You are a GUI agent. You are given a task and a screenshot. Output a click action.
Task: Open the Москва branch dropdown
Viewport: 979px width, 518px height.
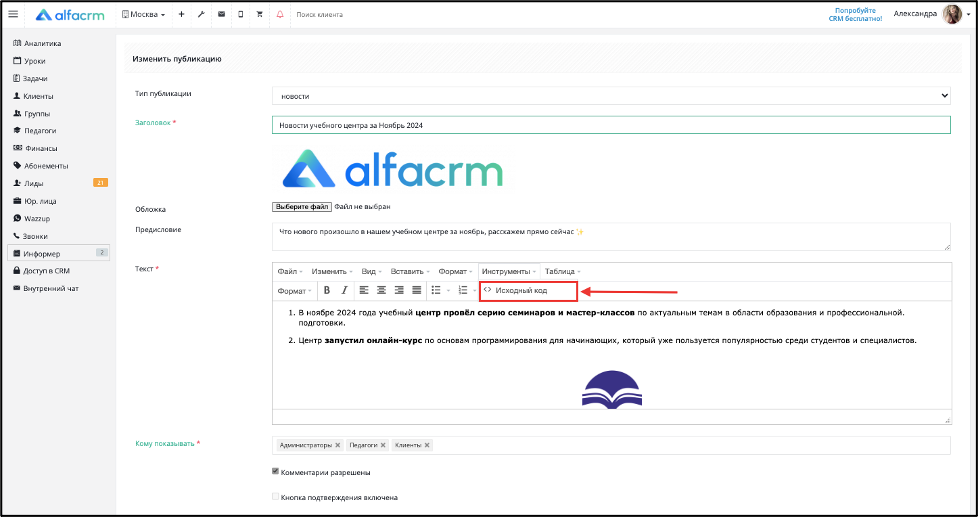tap(144, 14)
